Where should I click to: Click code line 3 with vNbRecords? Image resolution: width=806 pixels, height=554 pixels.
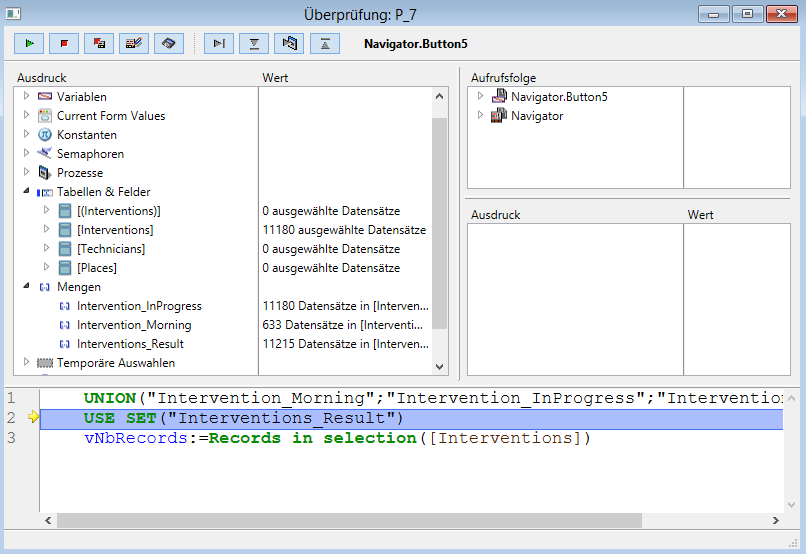[x=337, y=438]
